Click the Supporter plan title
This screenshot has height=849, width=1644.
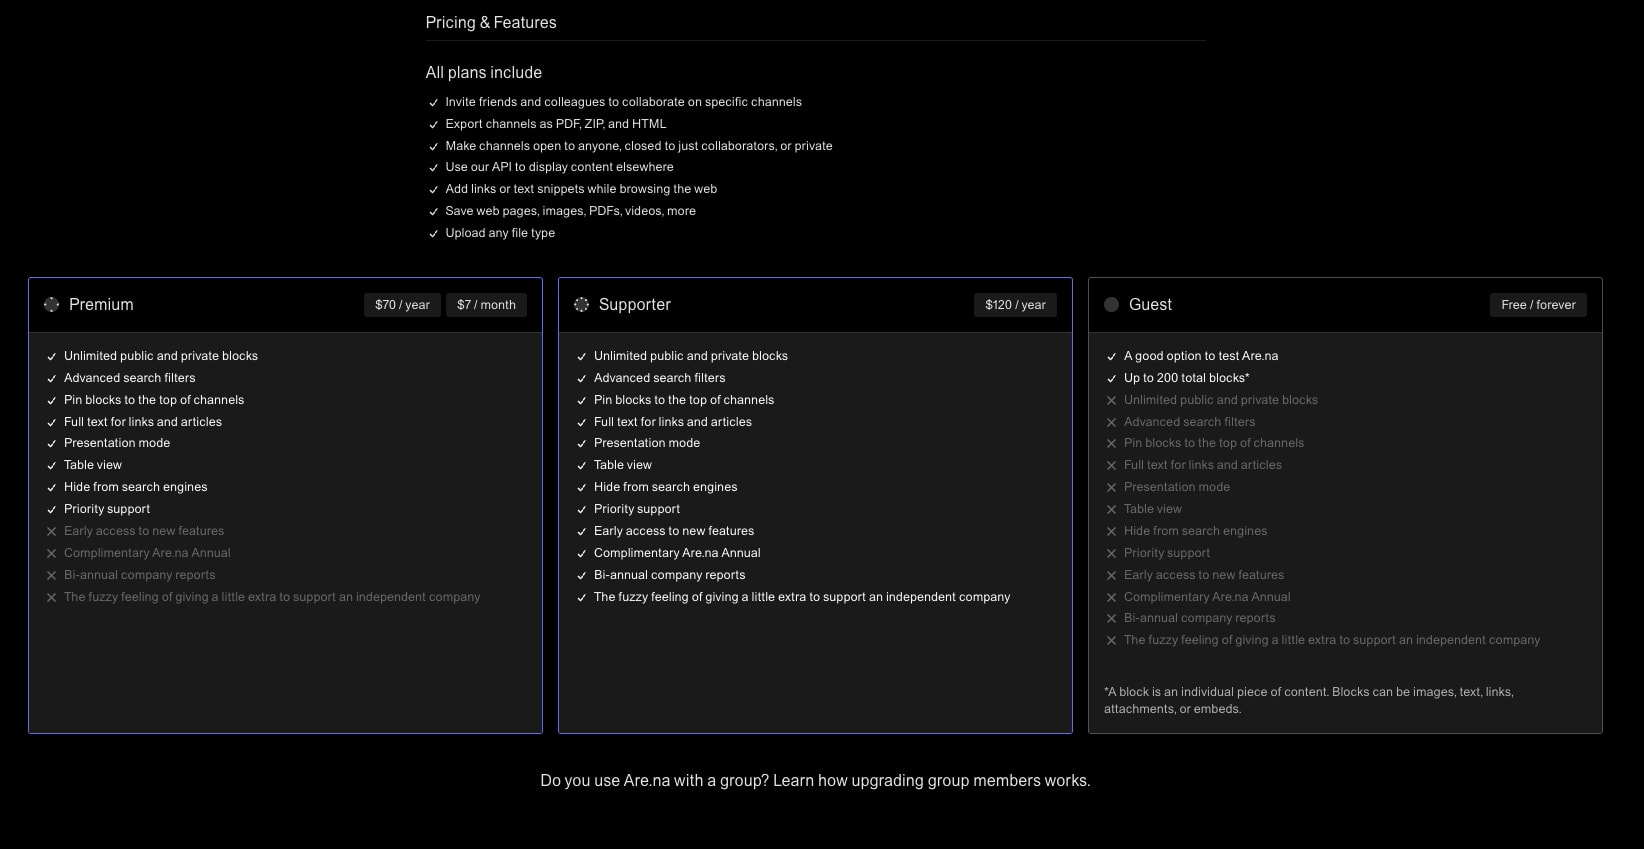click(x=635, y=304)
